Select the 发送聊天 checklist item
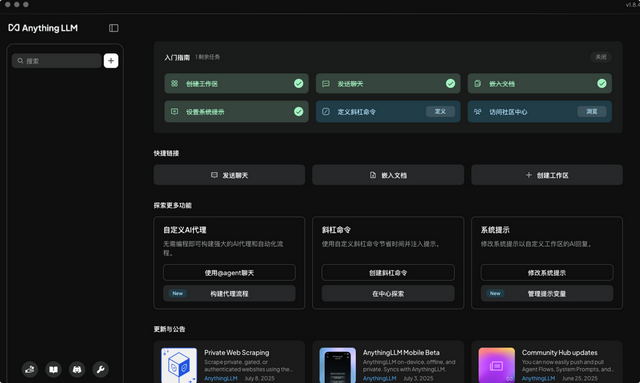Image resolution: width=640 pixels, height=383 pixels. click(x=388, y=83)
